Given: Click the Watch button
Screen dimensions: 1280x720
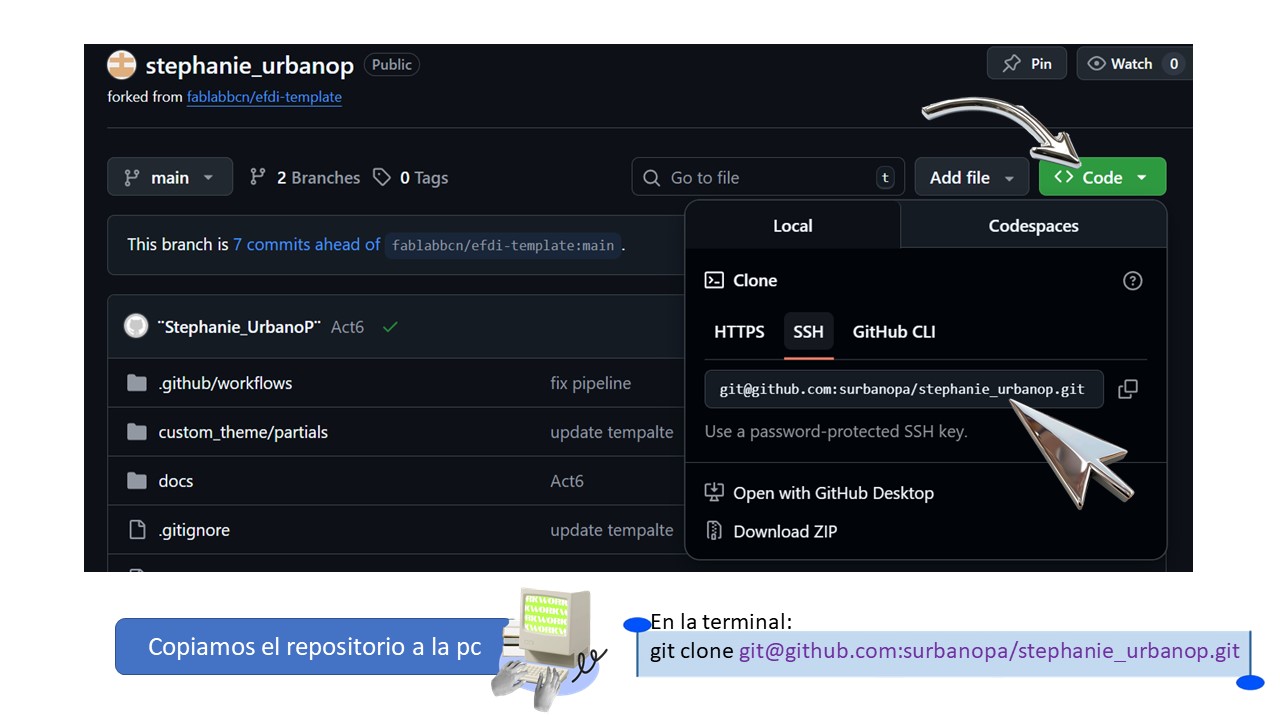Looking at the screenshot, I should click(x=1120, y=63).
